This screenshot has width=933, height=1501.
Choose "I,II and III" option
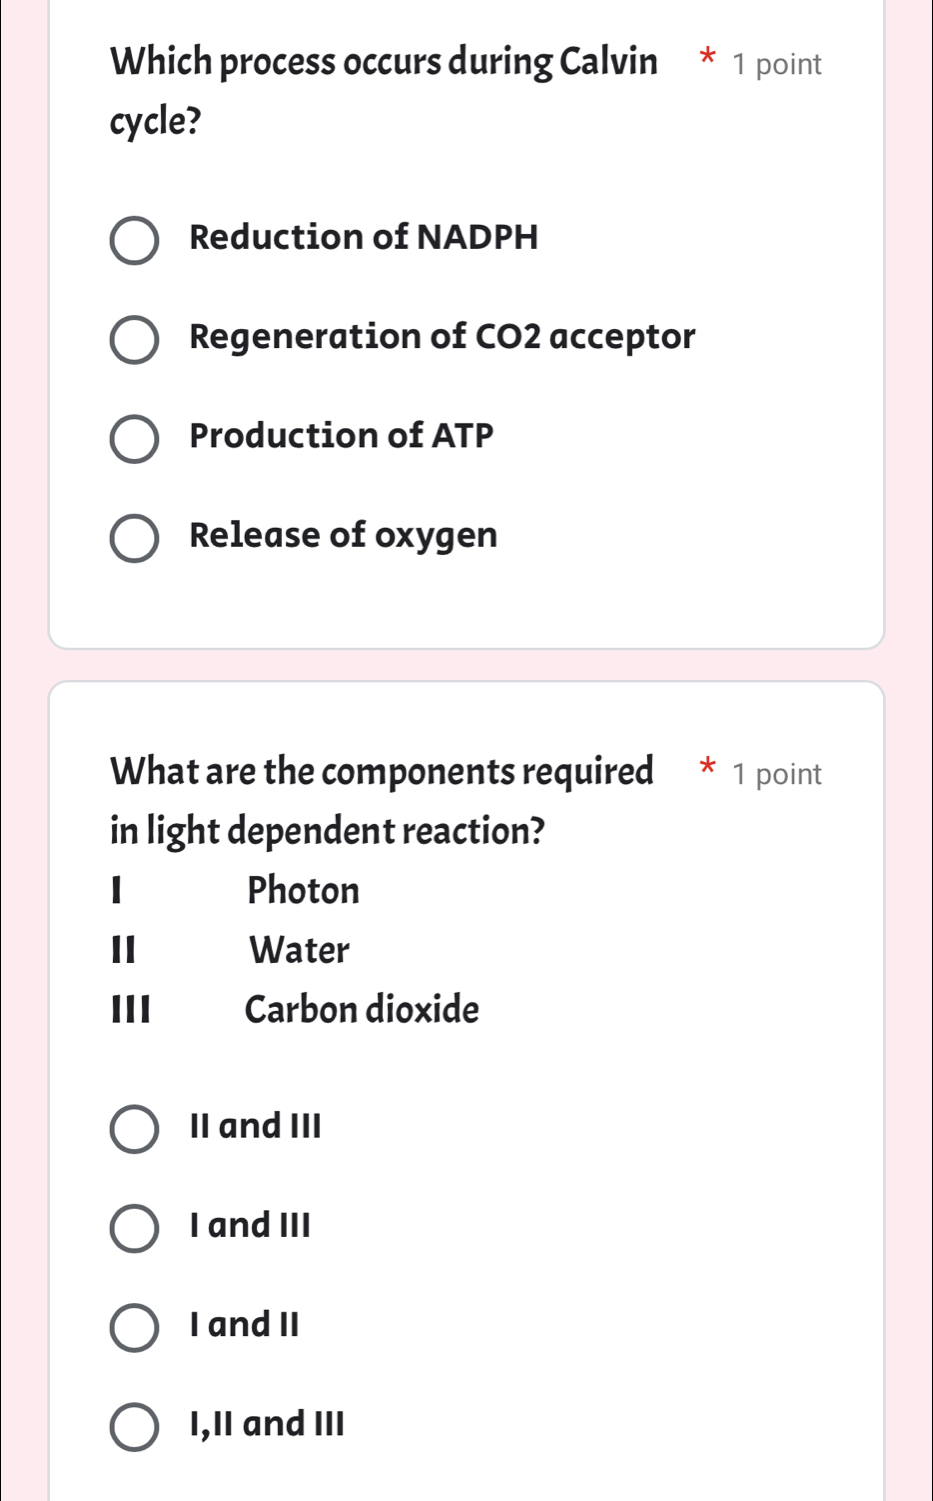tap(133, 1427)
